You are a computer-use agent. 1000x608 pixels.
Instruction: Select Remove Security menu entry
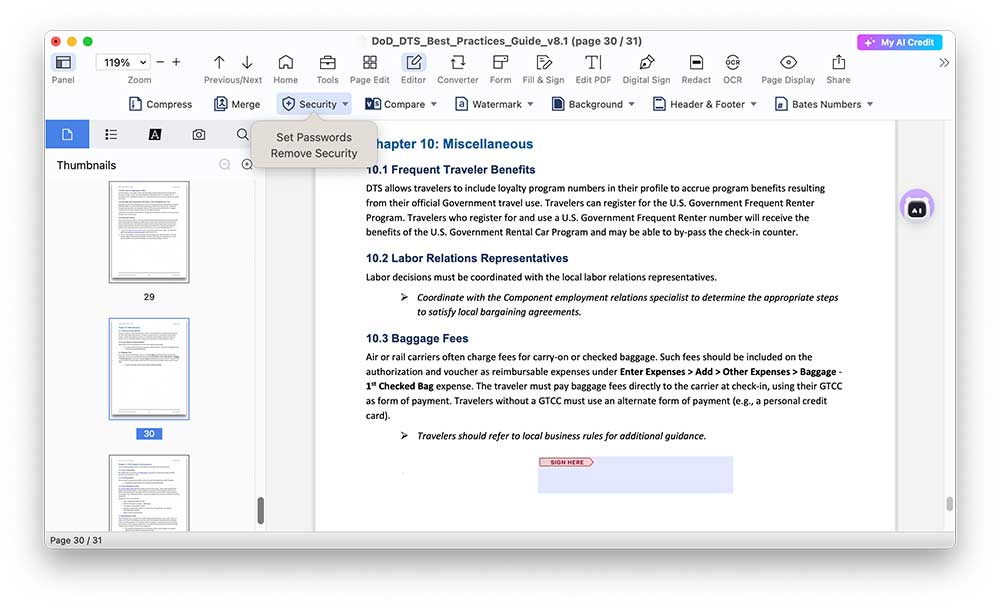click(314, 153)
